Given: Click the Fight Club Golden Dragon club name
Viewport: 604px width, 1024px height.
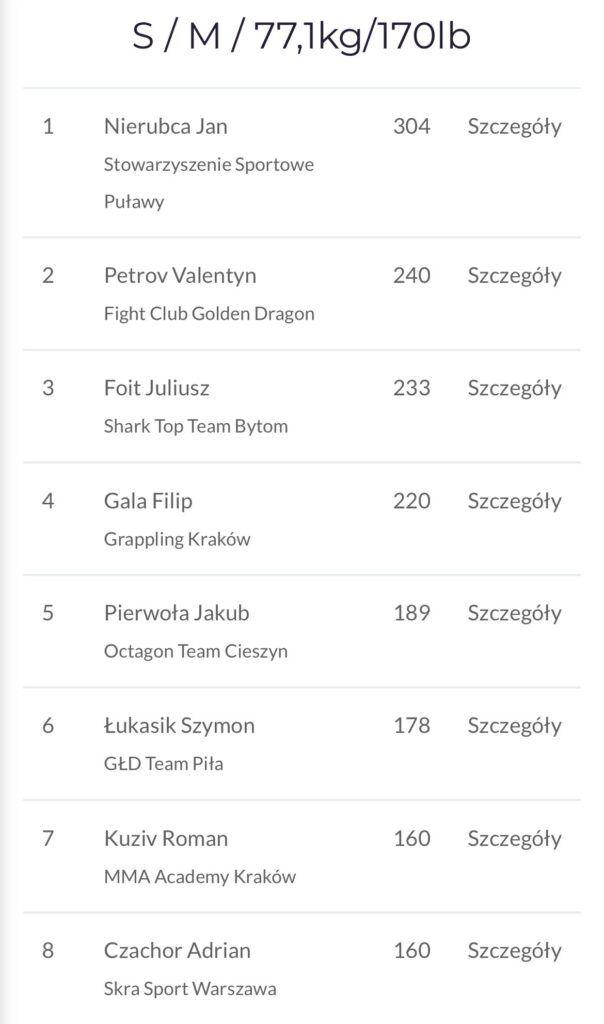Looking at the screenshot, I should point(209,314).
